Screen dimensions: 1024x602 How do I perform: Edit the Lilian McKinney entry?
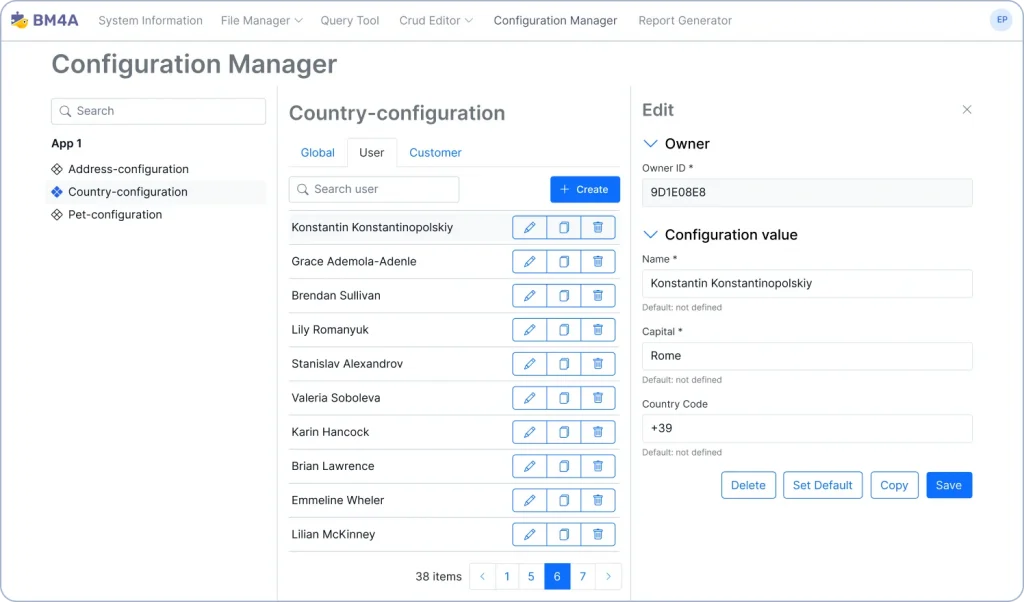tap(529, 534)
